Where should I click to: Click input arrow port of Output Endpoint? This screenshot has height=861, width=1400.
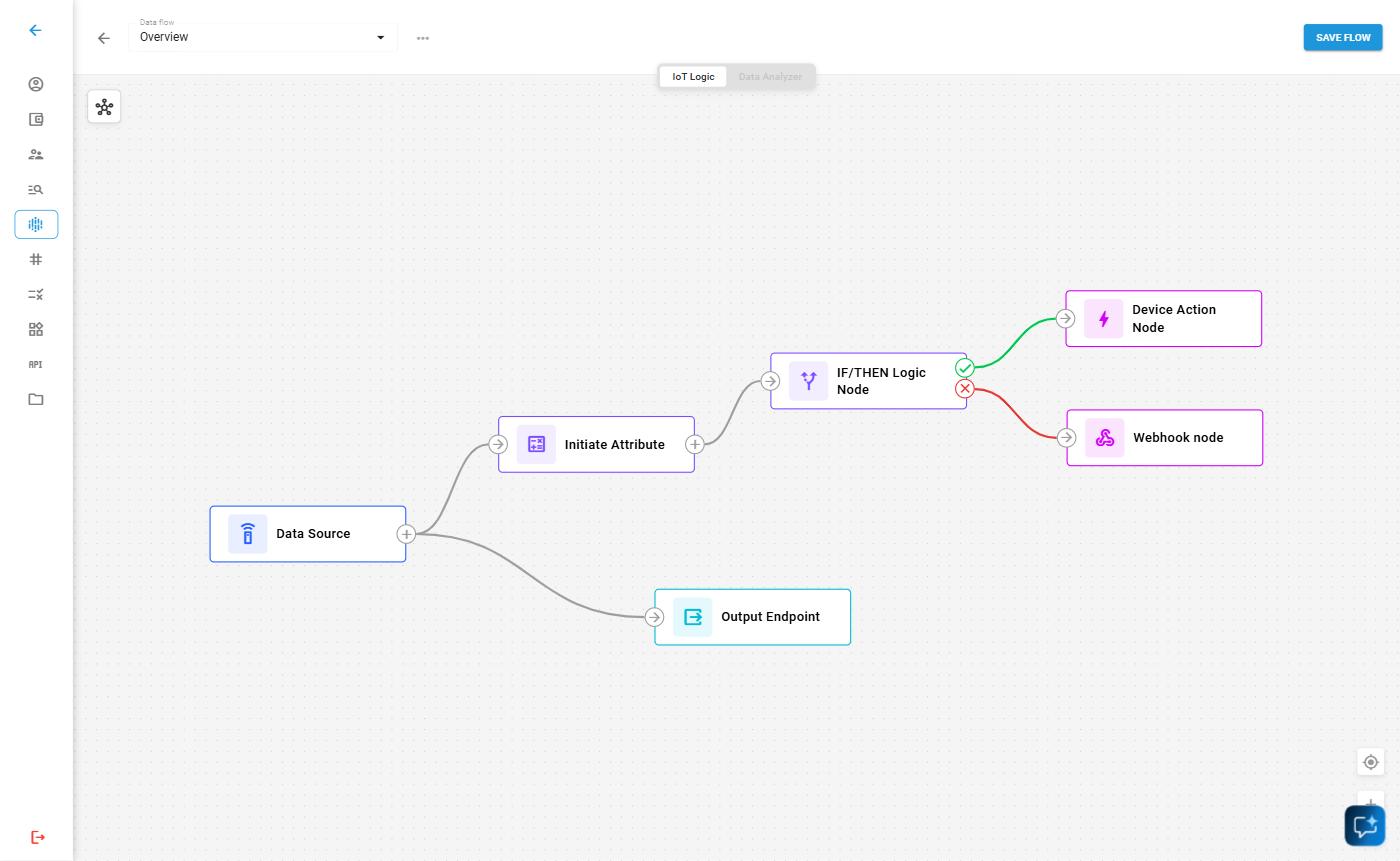coord(655,617)
